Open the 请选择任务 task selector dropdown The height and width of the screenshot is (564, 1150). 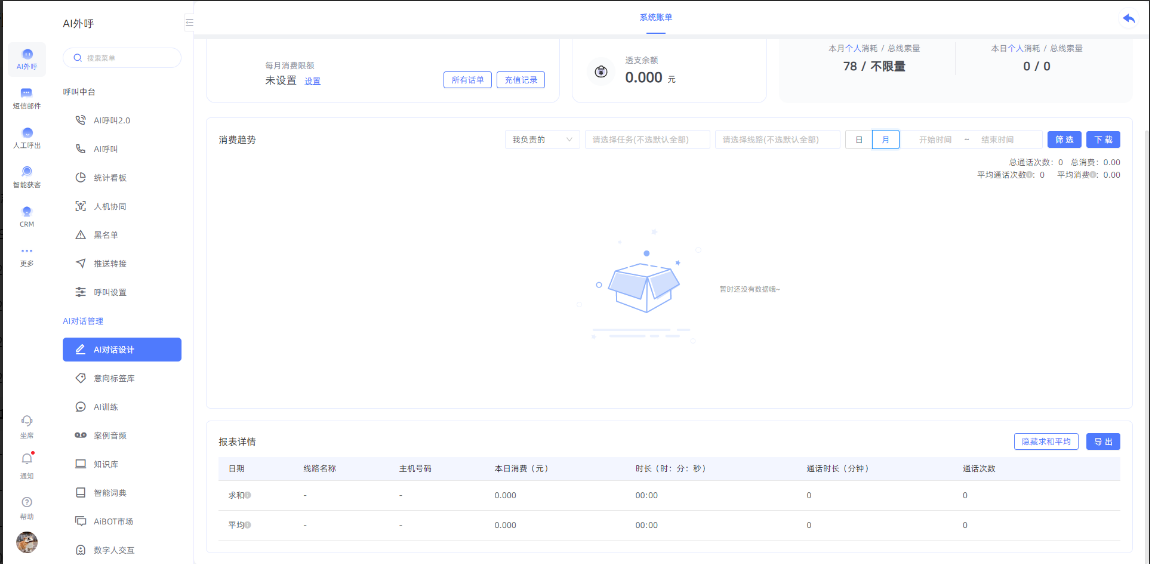(x=647, y=140)
